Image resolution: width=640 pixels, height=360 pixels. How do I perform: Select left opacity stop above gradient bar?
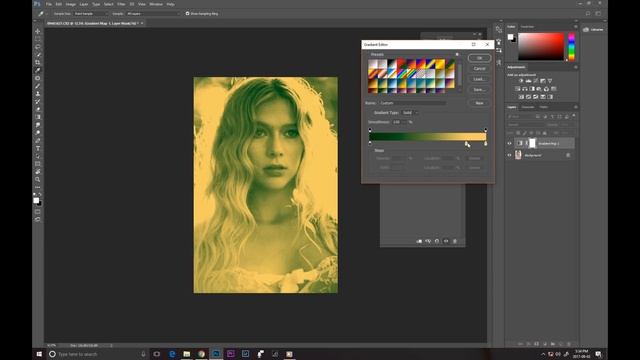point(370,130)
